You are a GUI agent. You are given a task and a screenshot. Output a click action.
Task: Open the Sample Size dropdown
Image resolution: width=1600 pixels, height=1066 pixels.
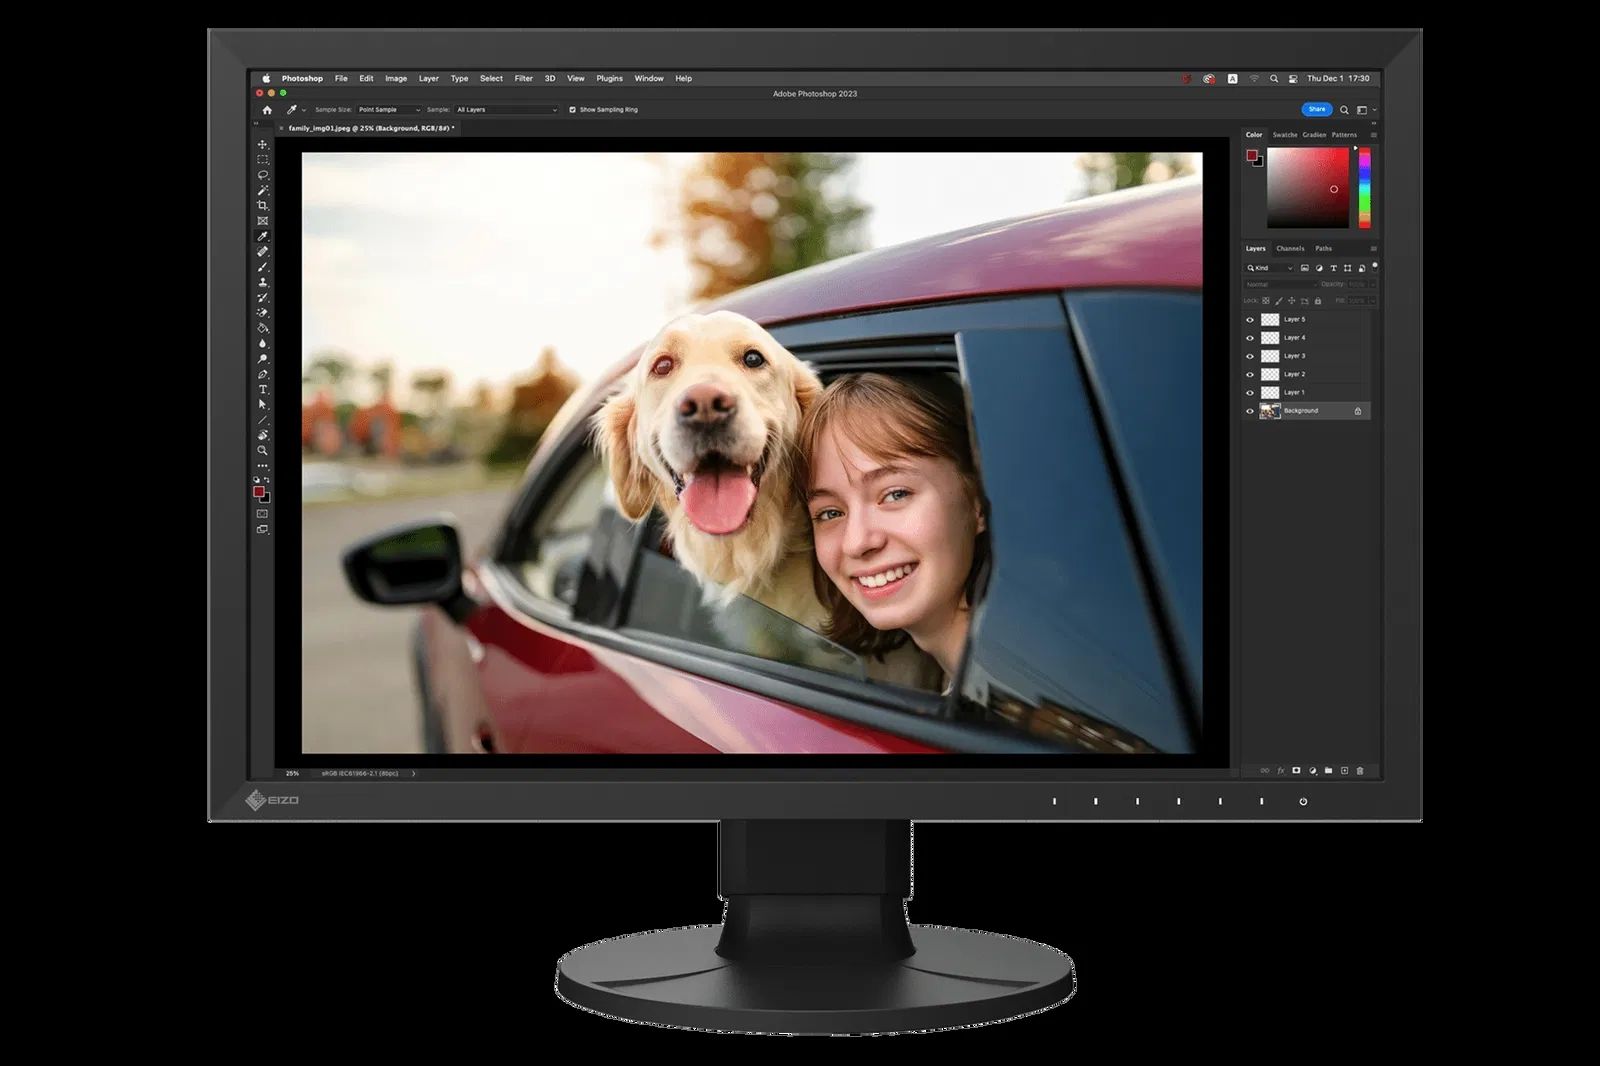click(x=390, y=110)
